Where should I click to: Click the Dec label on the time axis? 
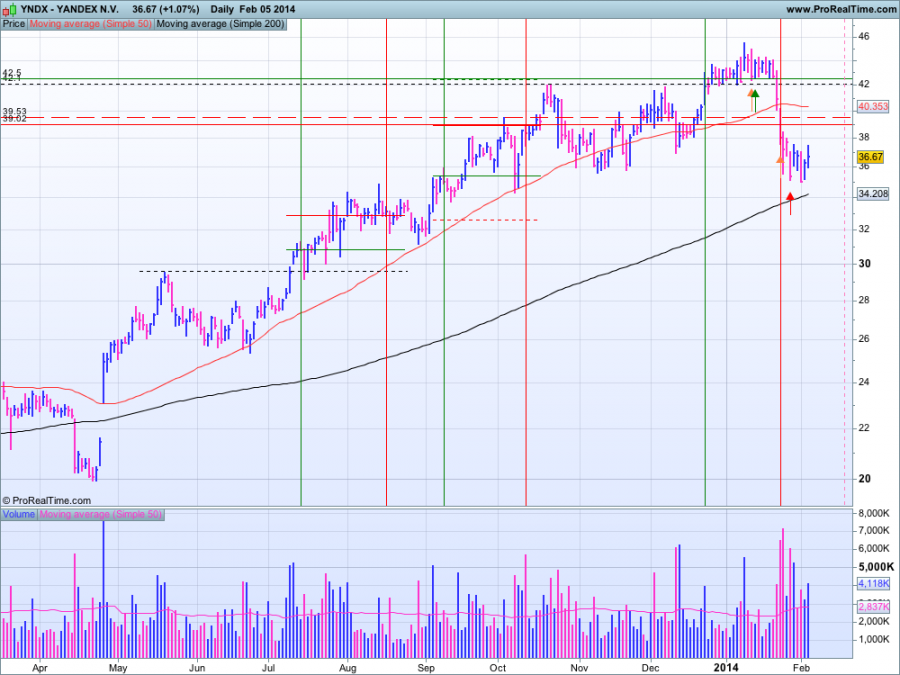pyautogui.click(x=650, y=668)
